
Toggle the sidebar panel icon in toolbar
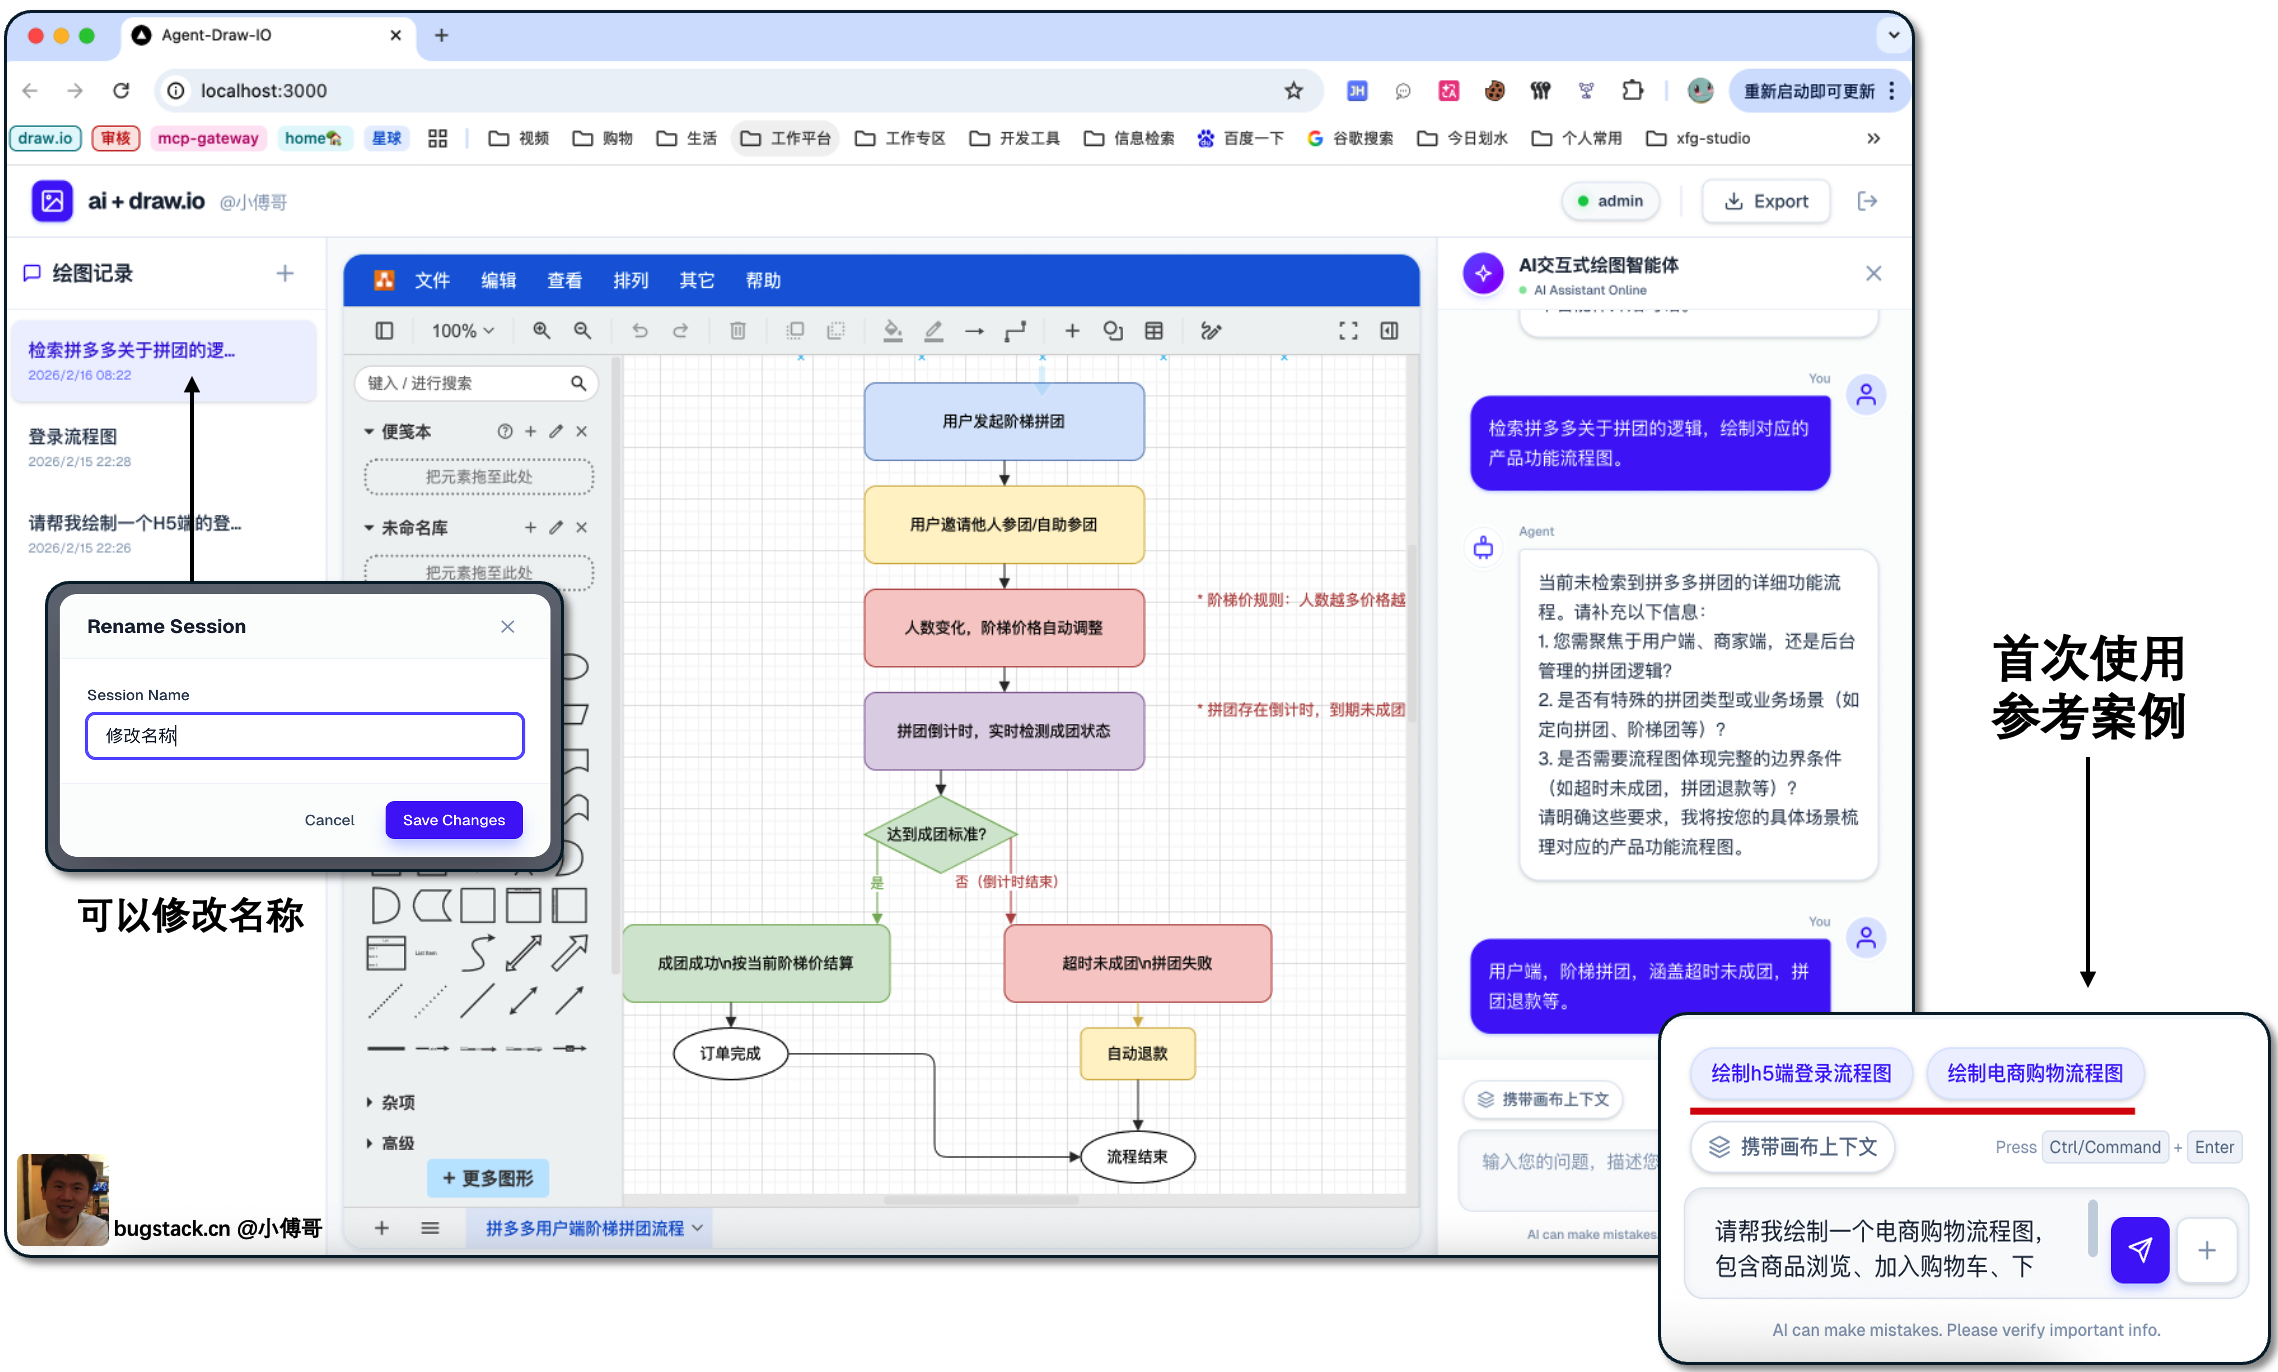[x=384, y=331]
